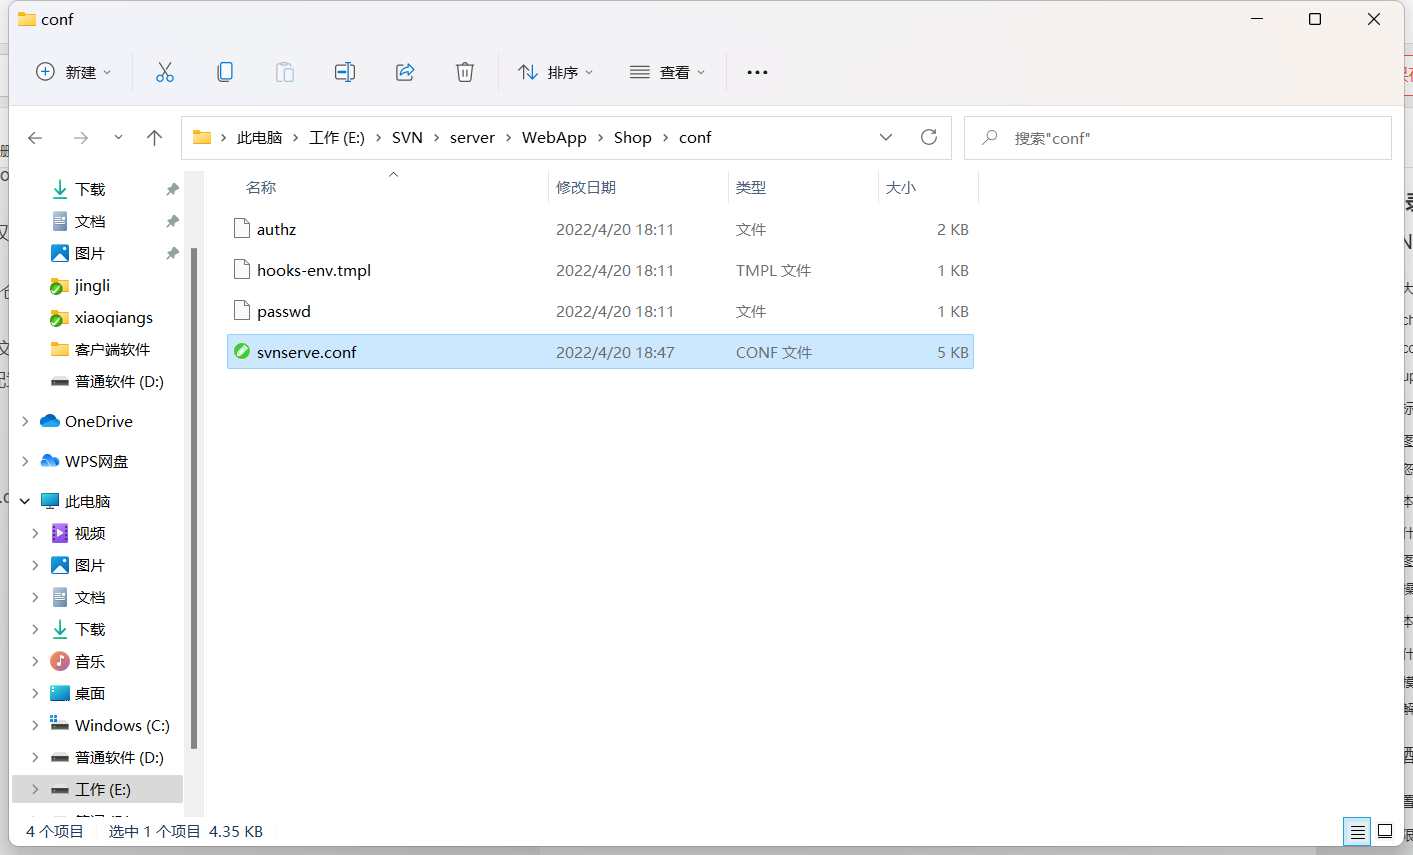Screen dimensions: 1413x855
Task: Click the search magnifier icon
Action: 990,138
